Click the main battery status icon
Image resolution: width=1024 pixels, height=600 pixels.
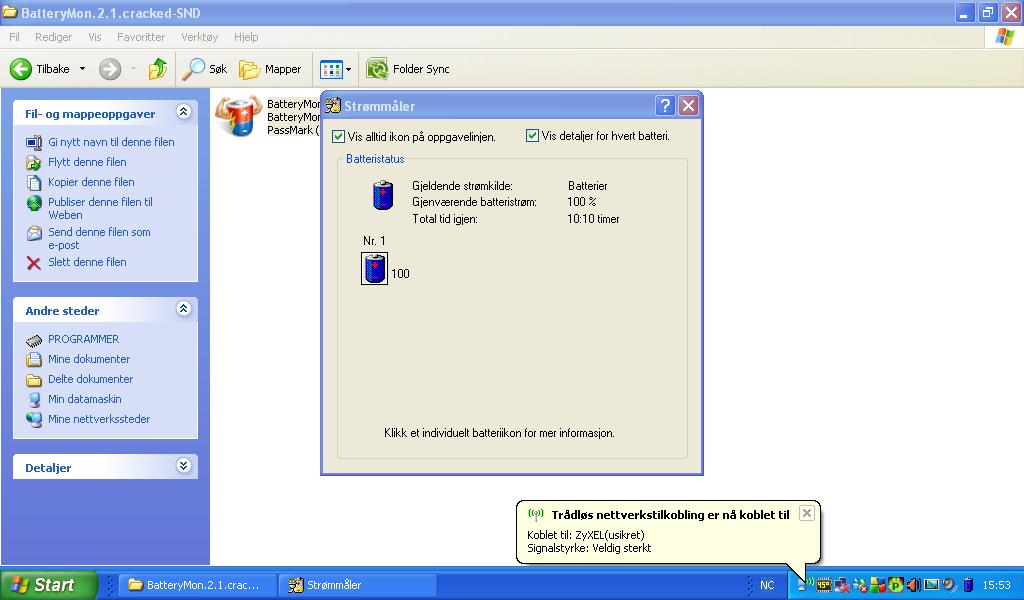pyautogui.click(x=383, y=195)
